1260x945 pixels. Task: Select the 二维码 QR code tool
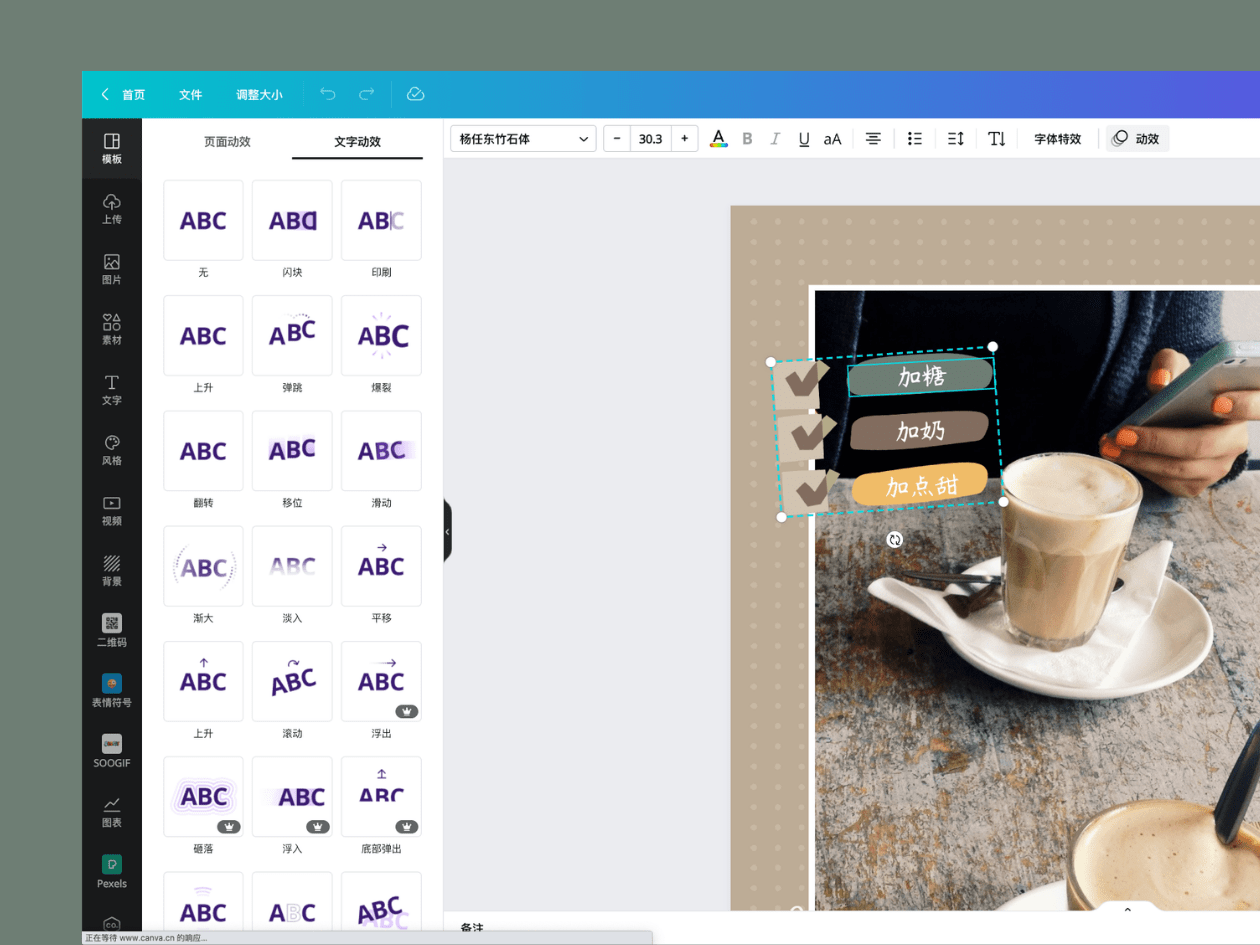[112, 631]
